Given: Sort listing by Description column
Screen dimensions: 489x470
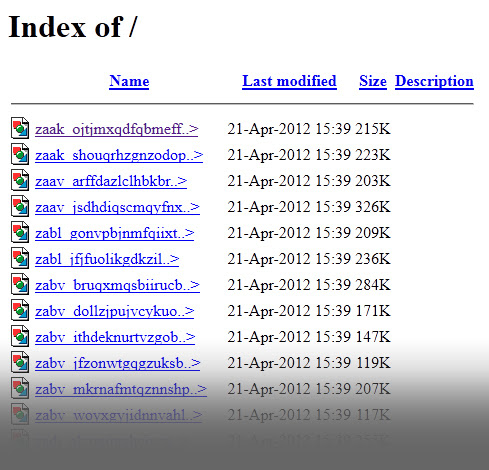Looking at the screenshot, I should click(x=434, y=81).
